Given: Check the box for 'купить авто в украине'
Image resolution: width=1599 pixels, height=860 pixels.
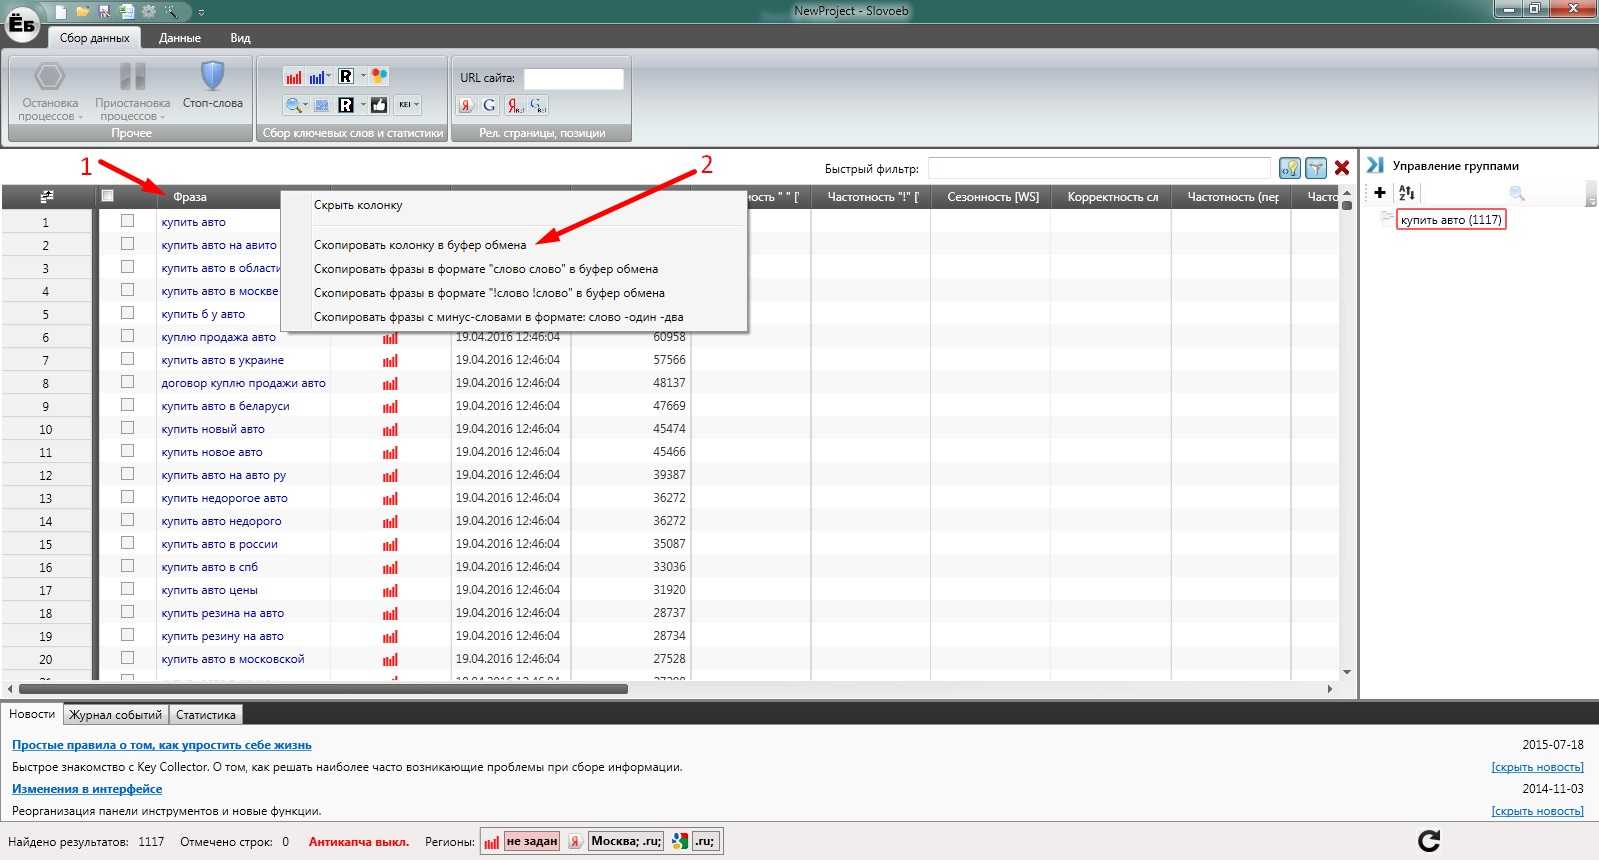Looking at the screenshot, I should point(127,359).
